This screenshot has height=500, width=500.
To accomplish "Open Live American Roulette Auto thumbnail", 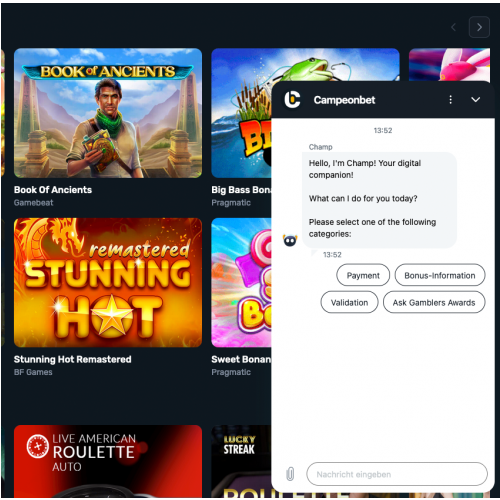I will tap(108, 461).
